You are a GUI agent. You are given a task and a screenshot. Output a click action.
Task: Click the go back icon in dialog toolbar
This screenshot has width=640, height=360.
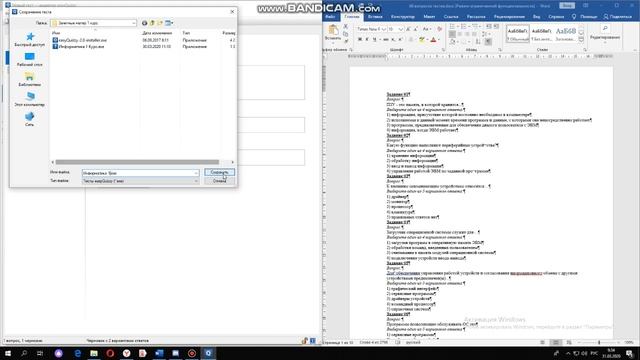click(144, 23)
